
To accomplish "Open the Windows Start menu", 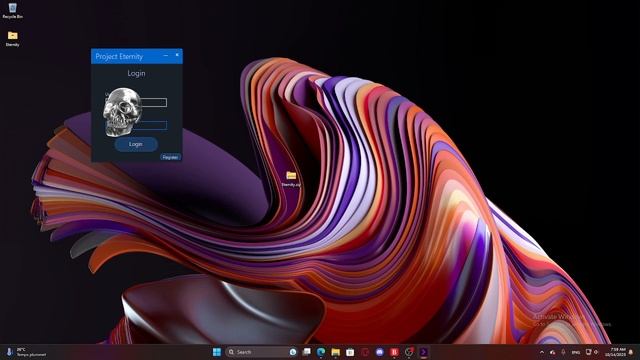I will (x=217, y=352).
